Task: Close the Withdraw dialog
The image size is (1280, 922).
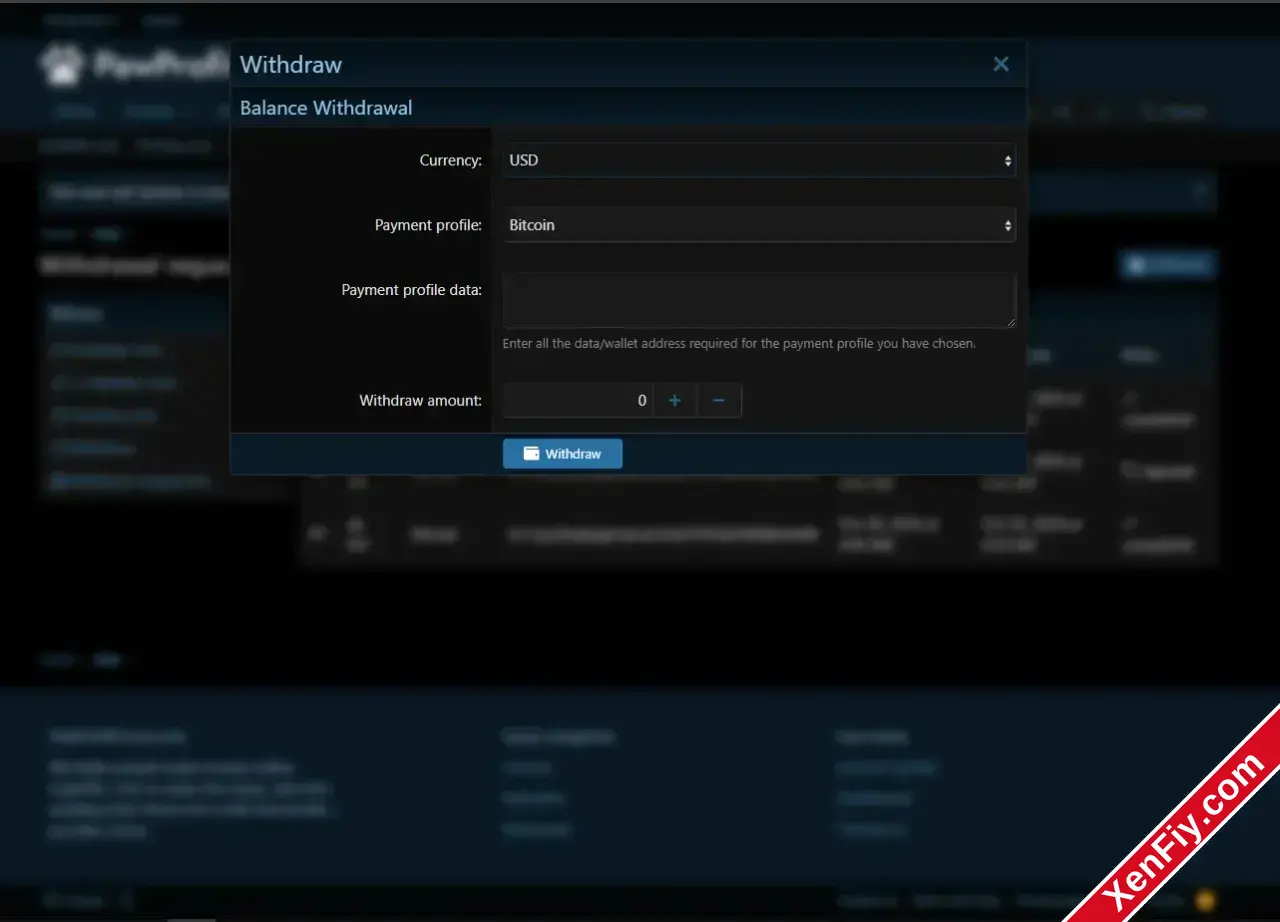Action: coord(1000,64)
